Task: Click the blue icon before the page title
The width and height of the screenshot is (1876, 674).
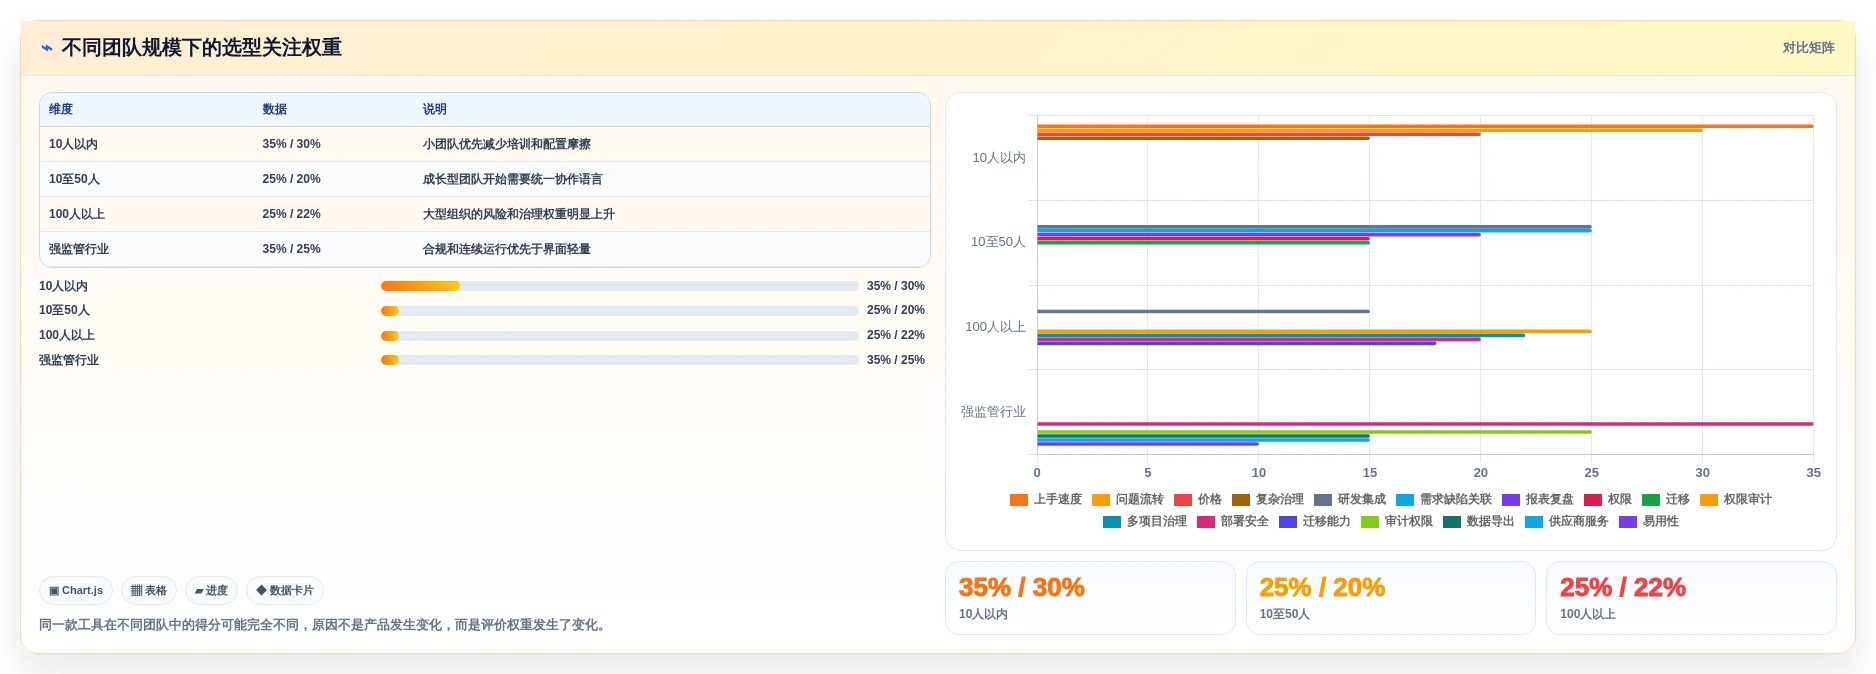Action: (47, 48)
